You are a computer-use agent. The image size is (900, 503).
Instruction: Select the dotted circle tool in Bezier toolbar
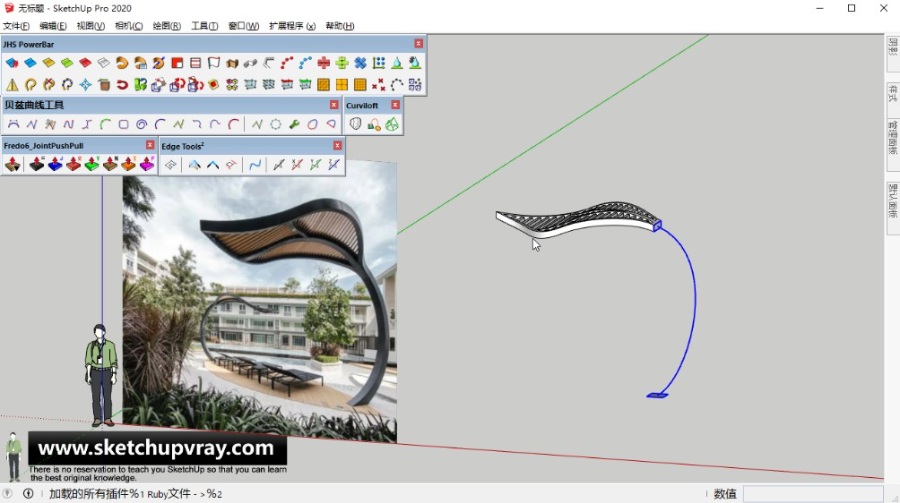pyautogui.click(x=276, y=124)
